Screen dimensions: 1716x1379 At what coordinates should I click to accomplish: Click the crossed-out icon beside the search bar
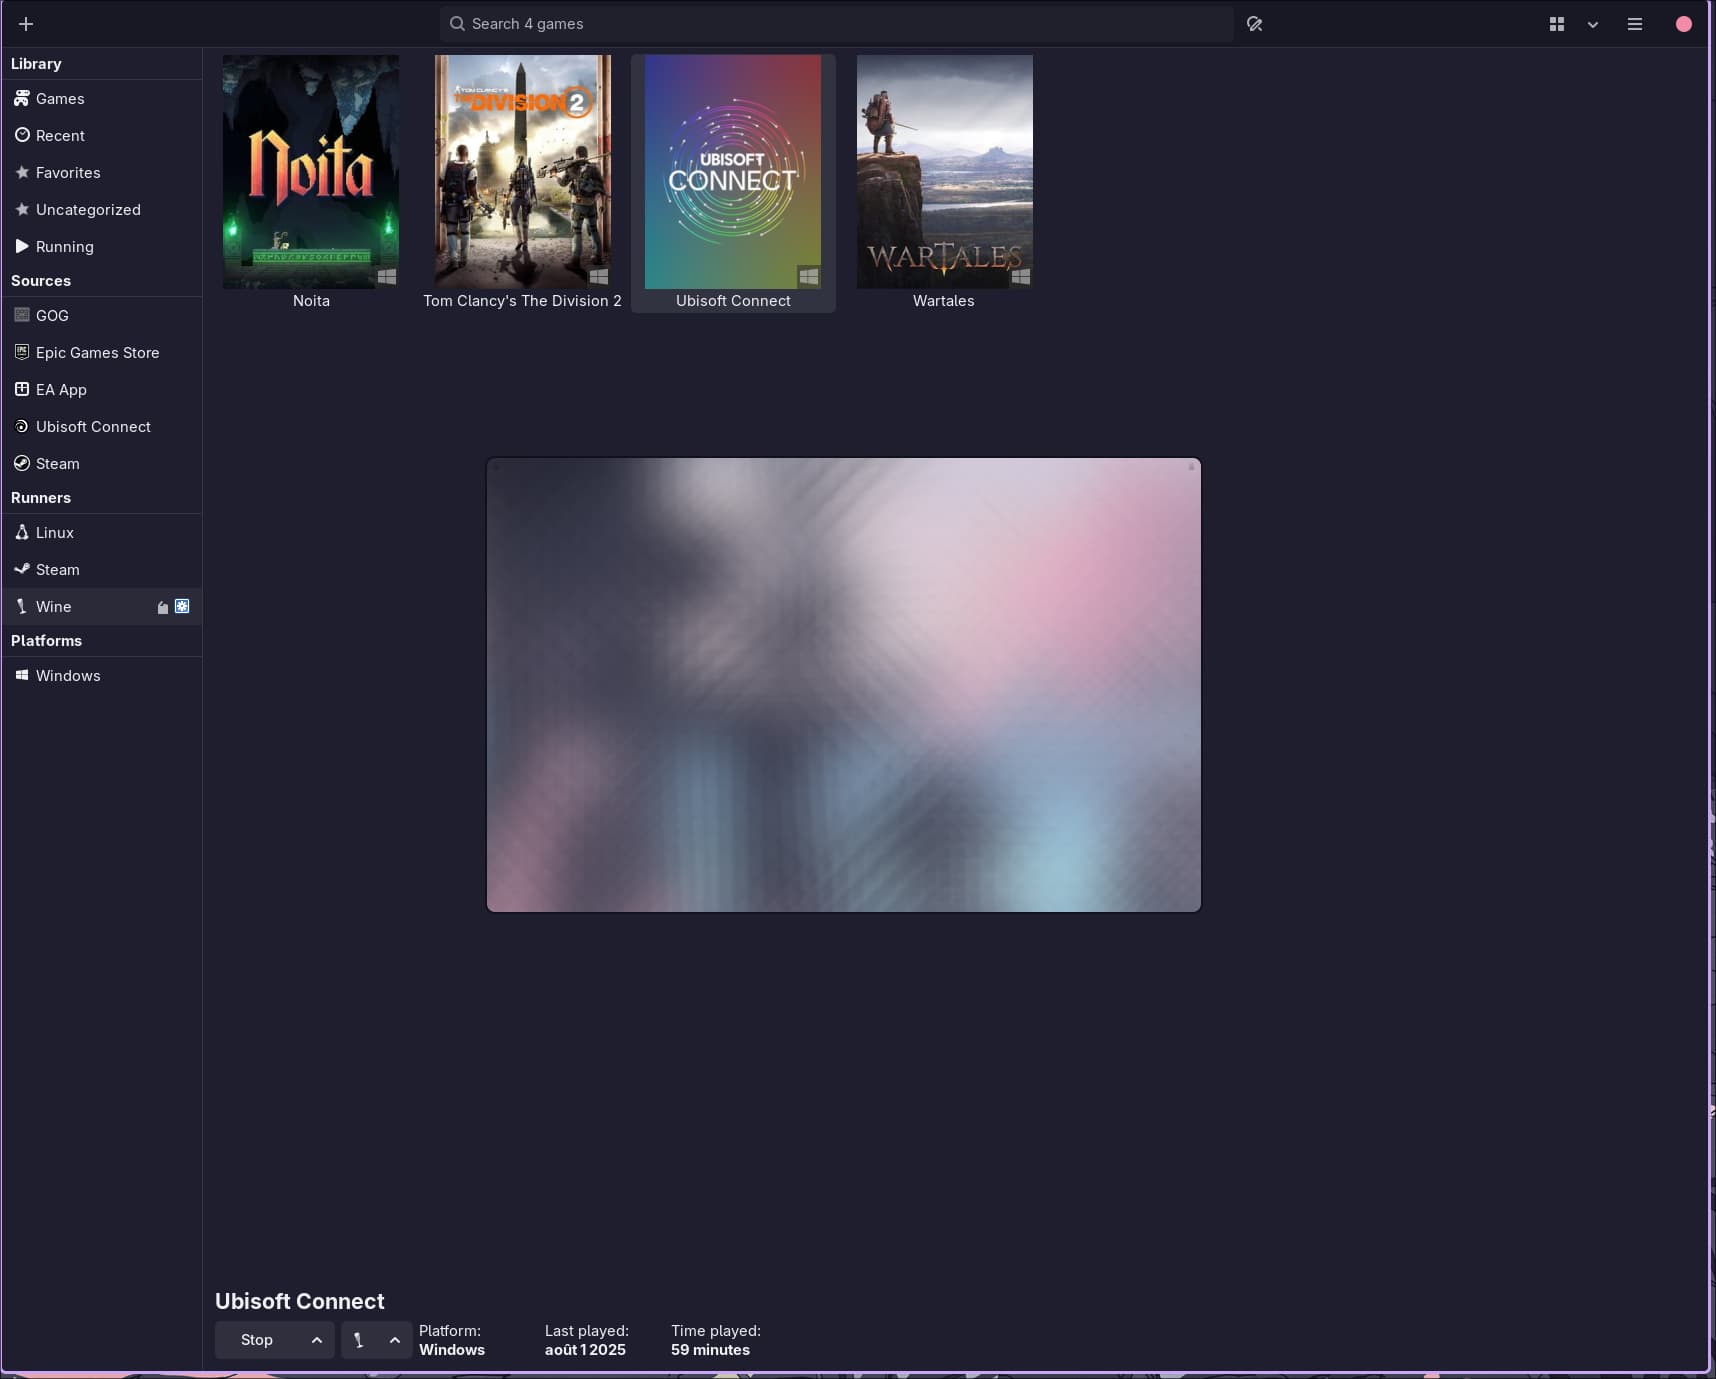point(1254,24)
